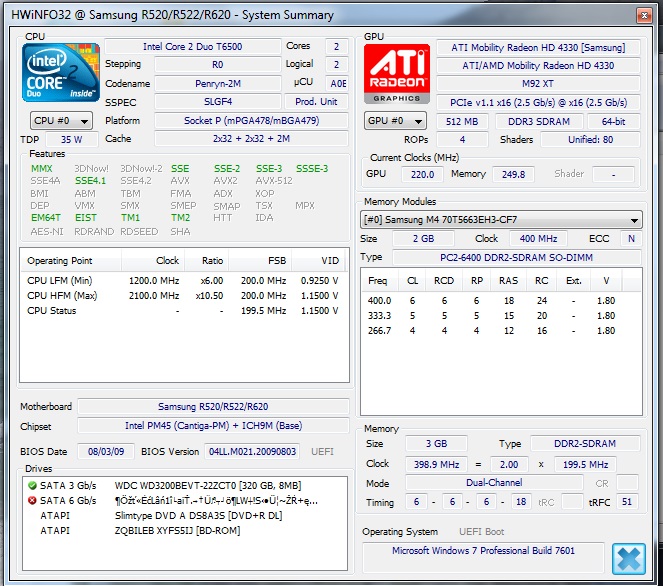Click the 512 MB video memory field
The height and width of the screenshot is (586, 663).
click(462, 122)
